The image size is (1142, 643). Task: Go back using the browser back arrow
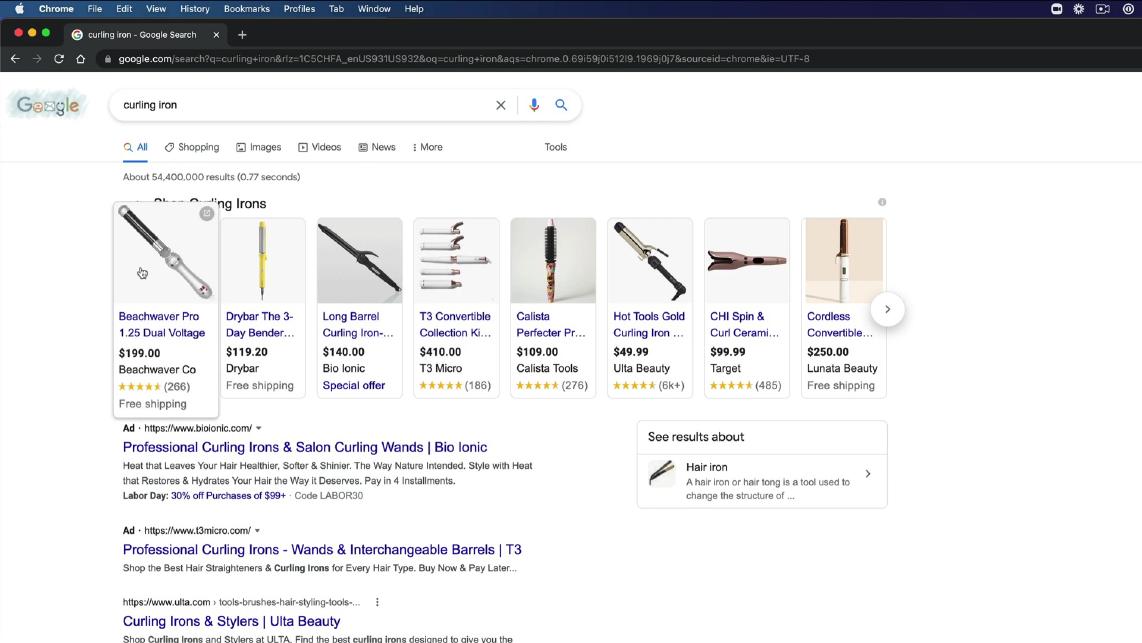[15, 59]
